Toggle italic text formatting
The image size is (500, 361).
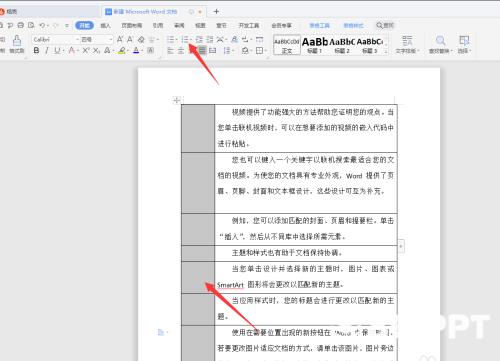tap(47, 51)
